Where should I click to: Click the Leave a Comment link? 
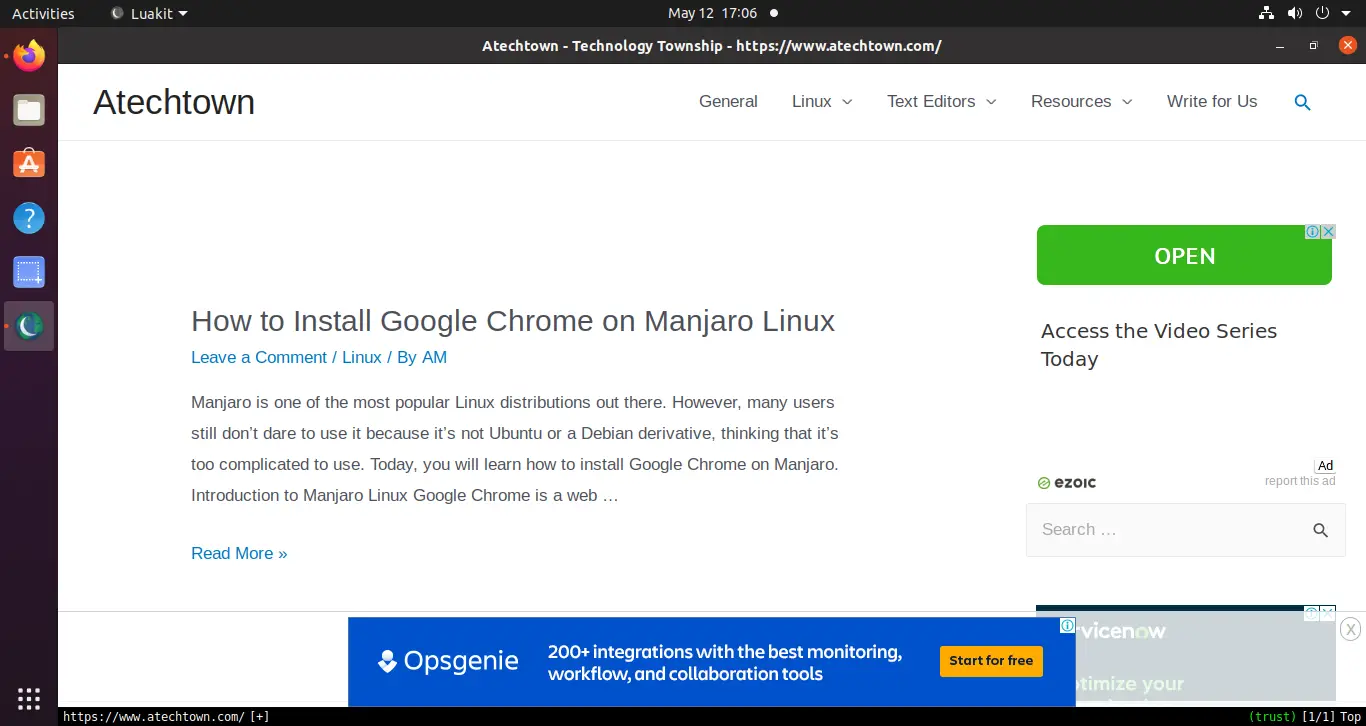click(x=259, y=357)
